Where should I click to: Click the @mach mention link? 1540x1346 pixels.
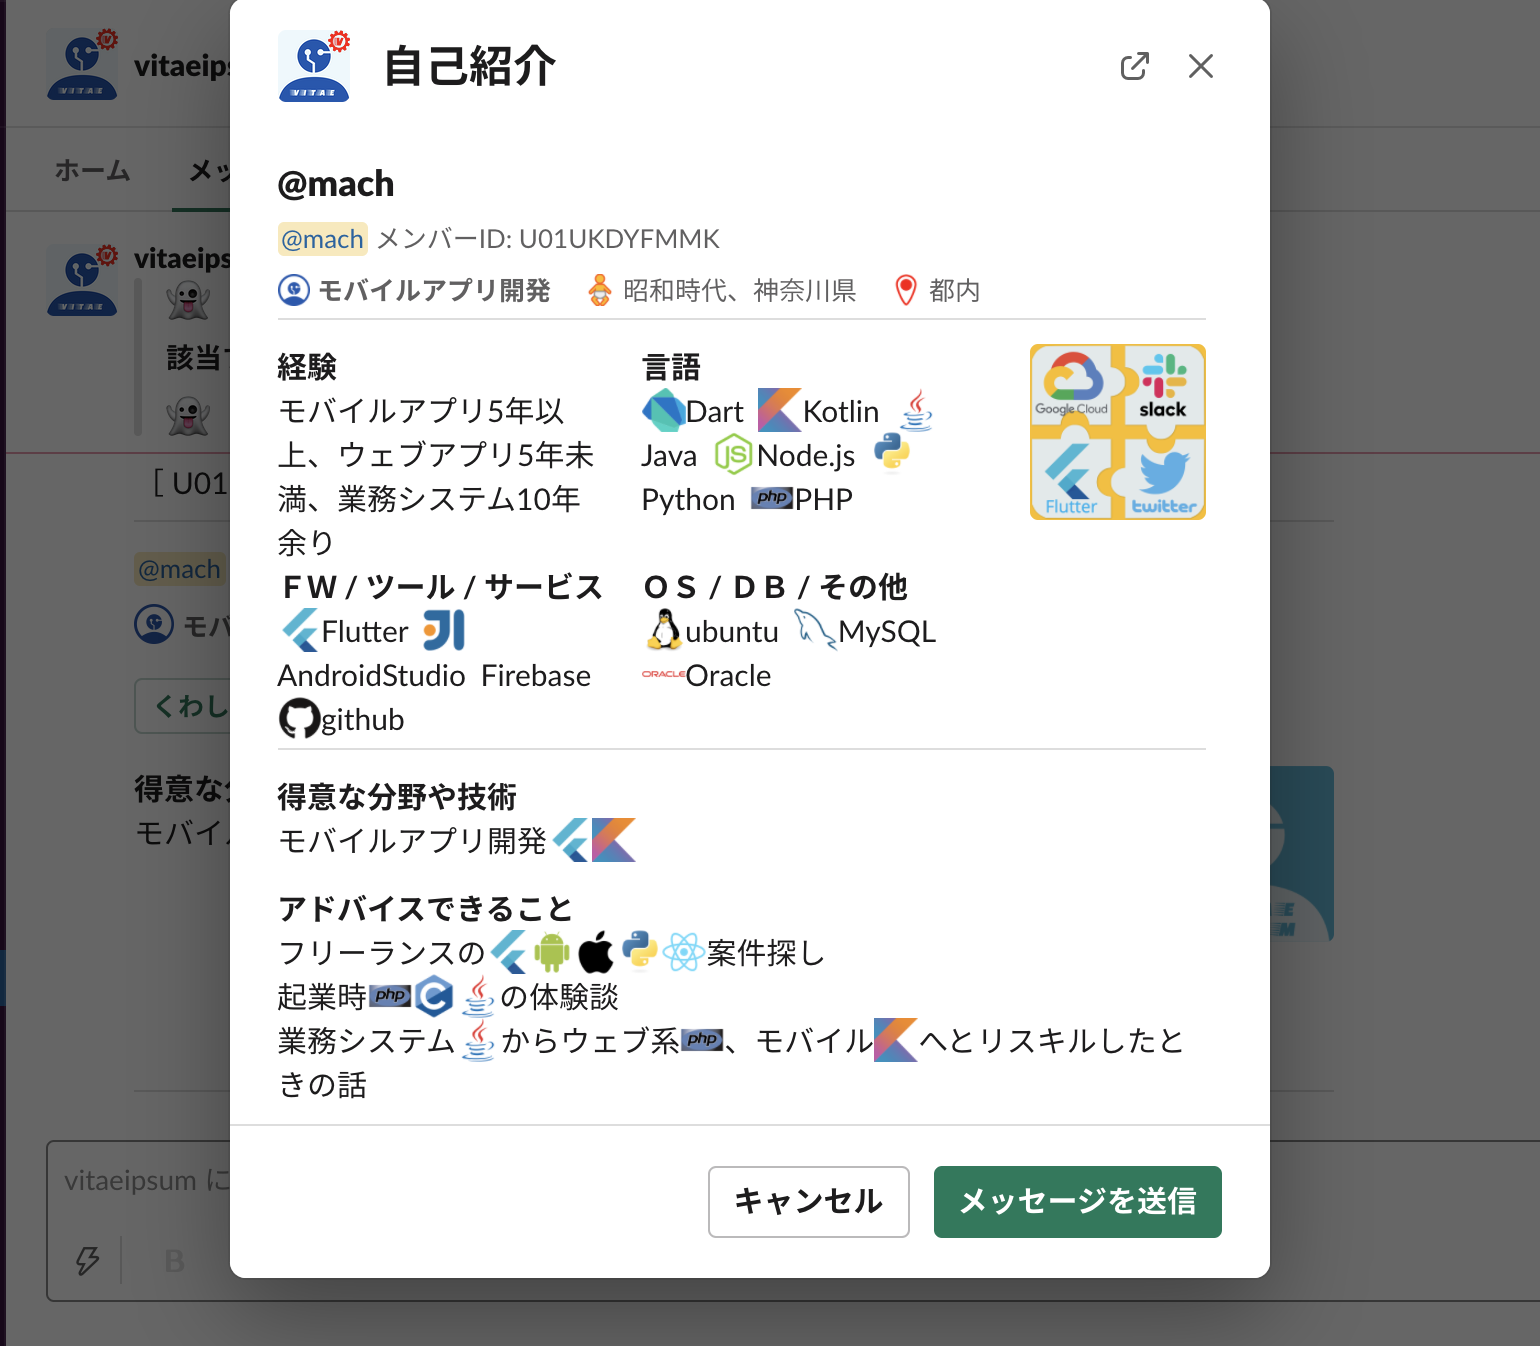[322, 238]
